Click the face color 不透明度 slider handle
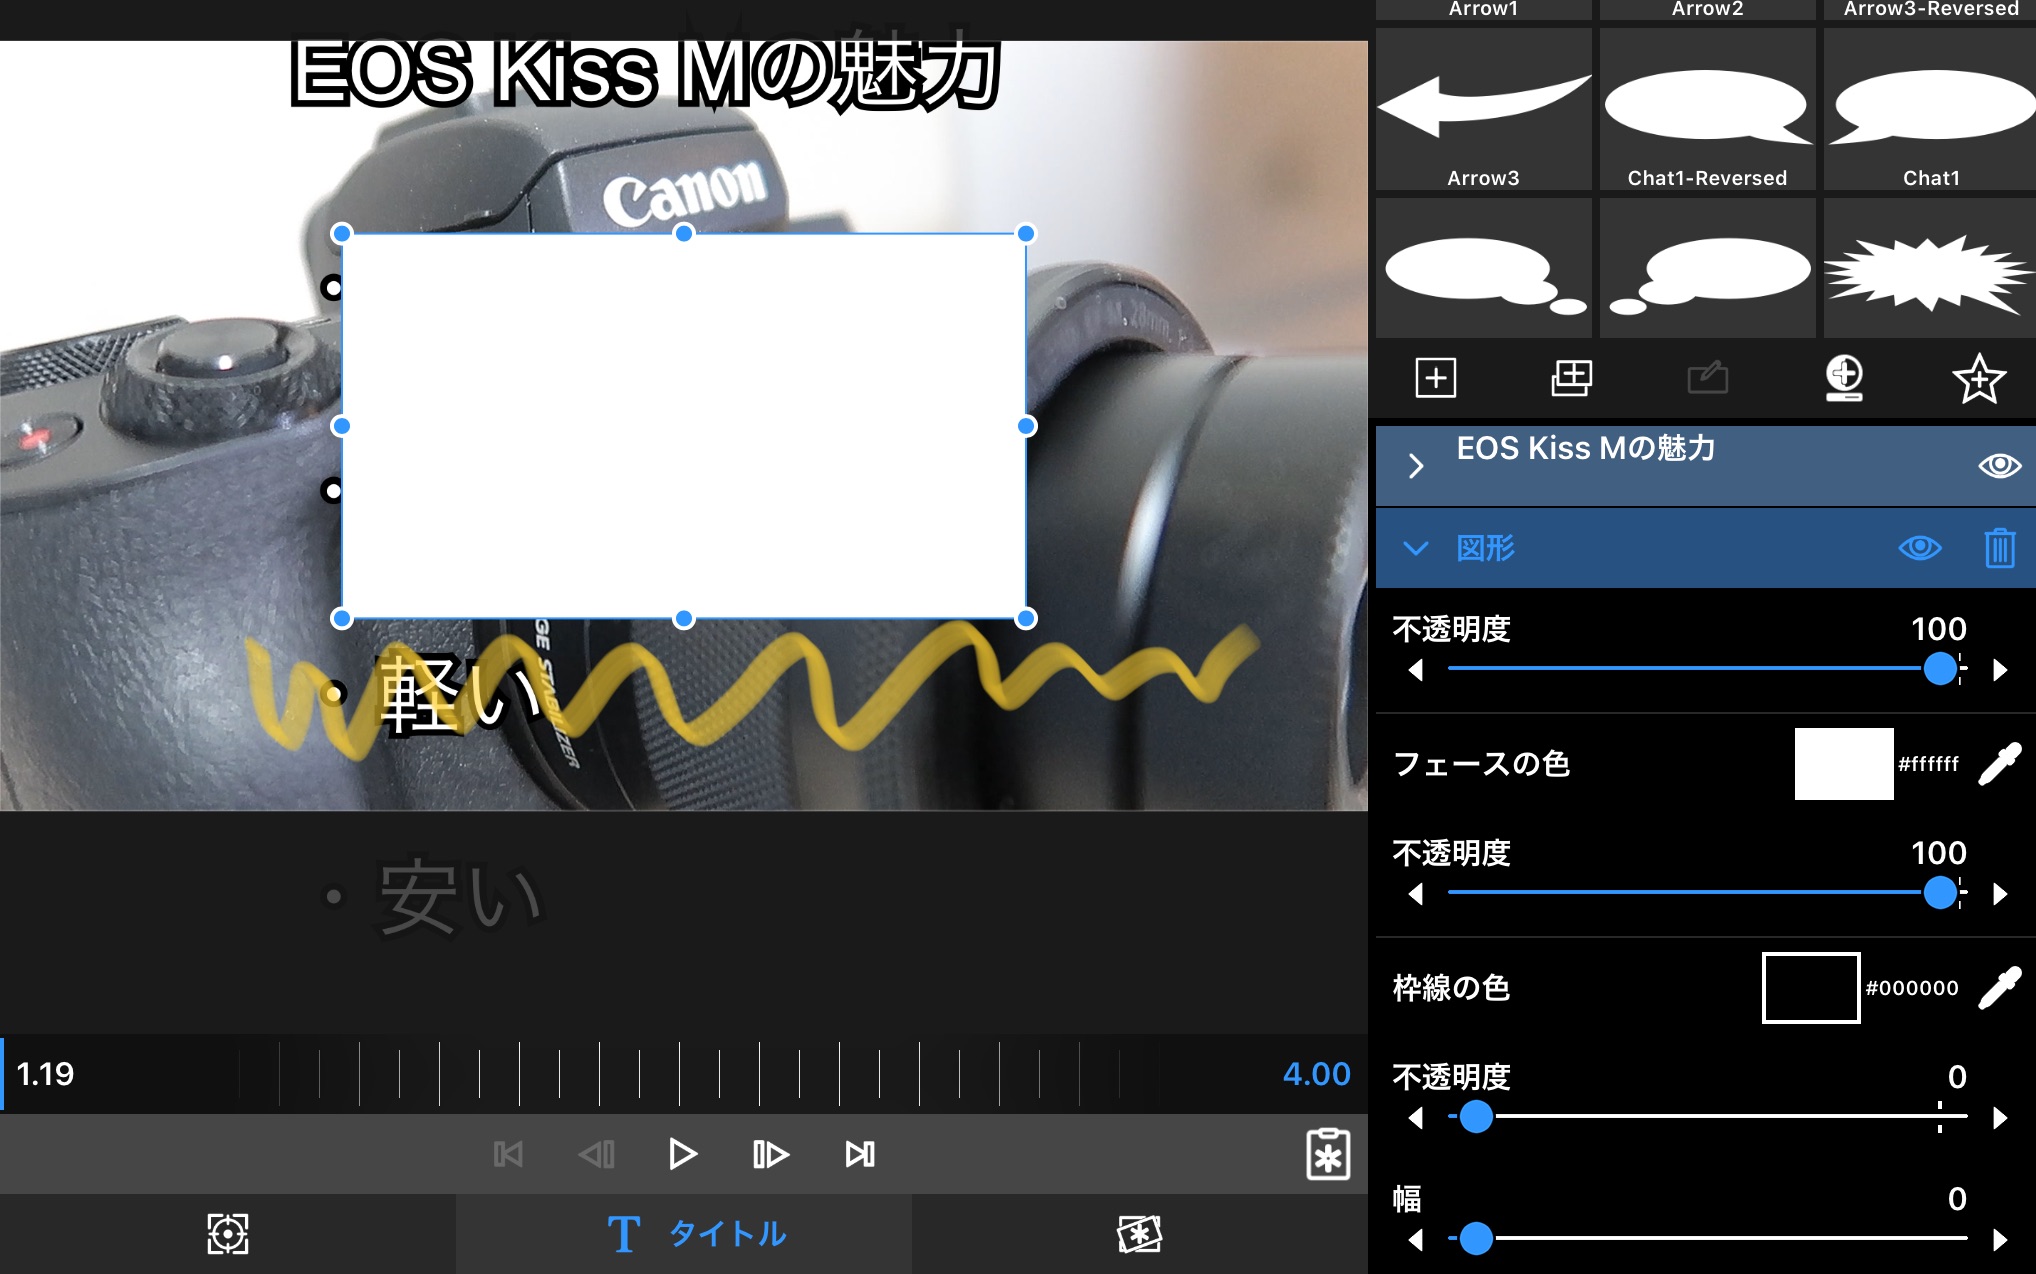This screenshot has height=1274, width=2036. (x=1940, y=893)
